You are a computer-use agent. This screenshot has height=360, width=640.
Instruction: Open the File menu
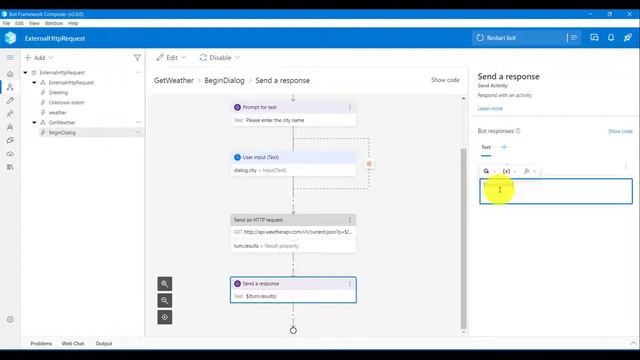[x=6, y=23]
